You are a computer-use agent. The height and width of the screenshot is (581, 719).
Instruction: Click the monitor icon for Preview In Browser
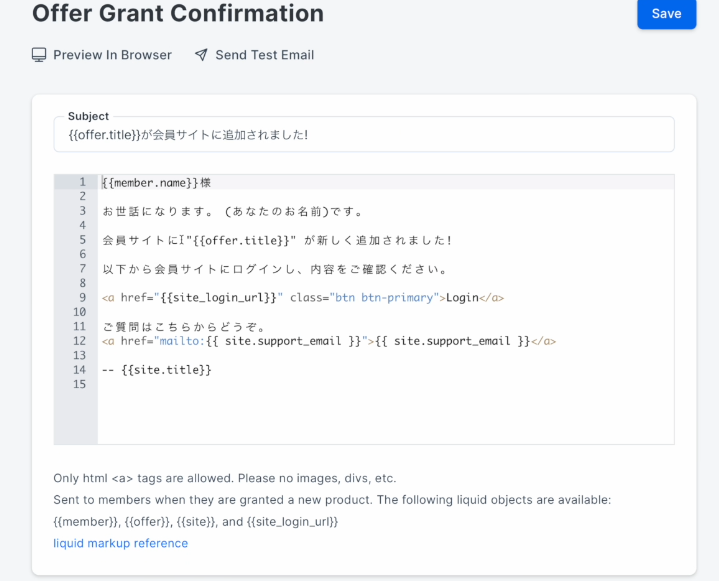click(39, 55)
